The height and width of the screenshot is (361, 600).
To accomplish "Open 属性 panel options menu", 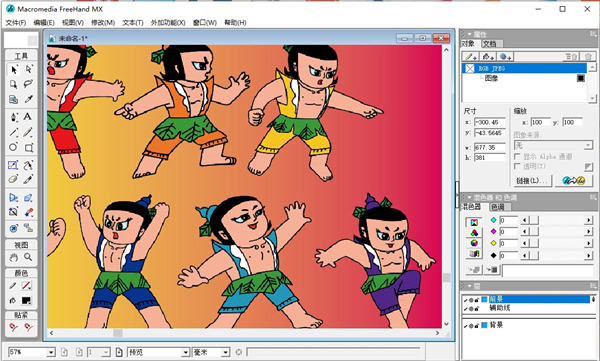I will (593, 34).
